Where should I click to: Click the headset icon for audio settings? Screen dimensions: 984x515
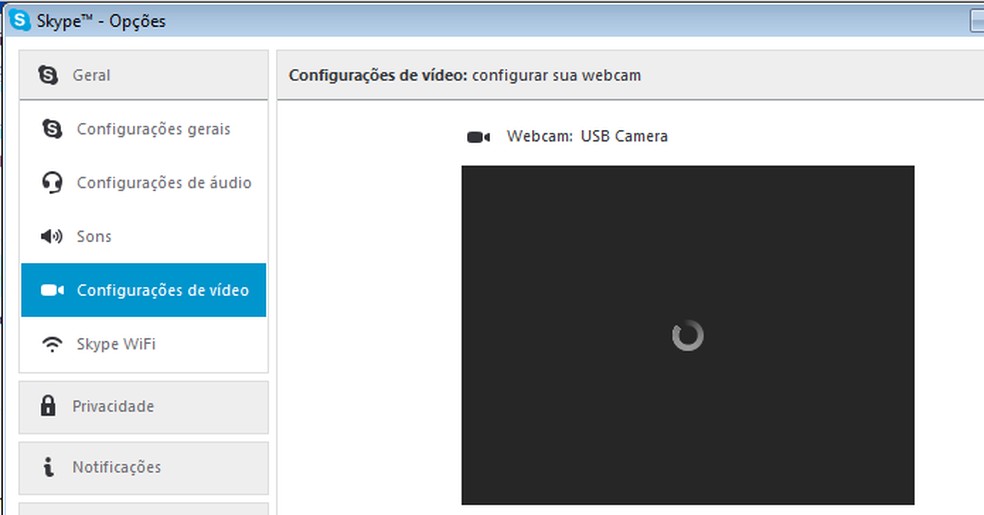[52, 183]
